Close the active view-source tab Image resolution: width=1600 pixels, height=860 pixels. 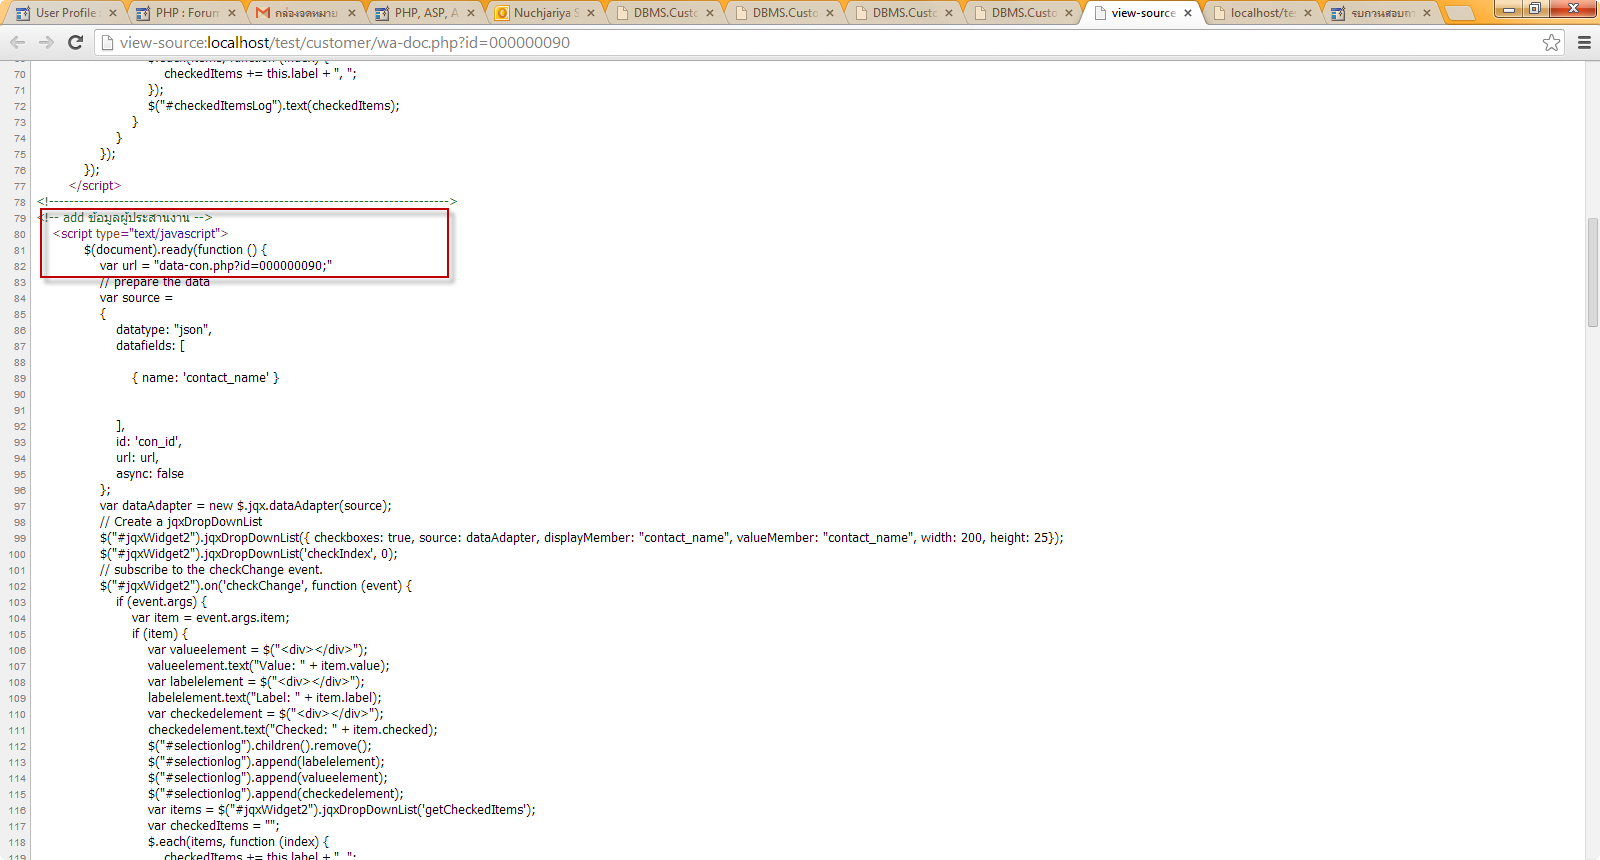[x=1188, y=13]
